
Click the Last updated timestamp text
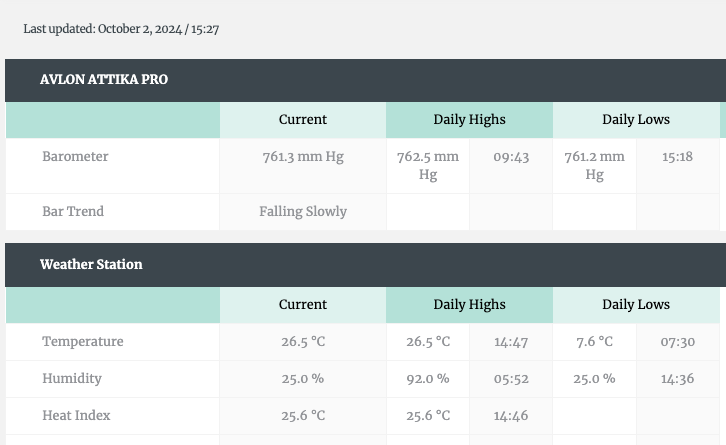pyautogui.click(x=121, y=29)
